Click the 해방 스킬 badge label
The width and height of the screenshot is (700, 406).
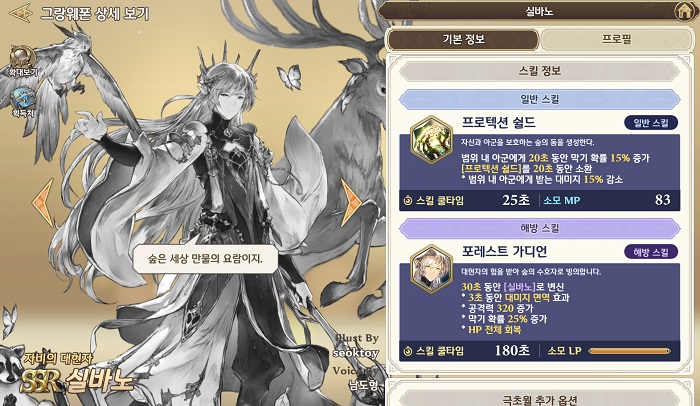[x=651, y=252]
